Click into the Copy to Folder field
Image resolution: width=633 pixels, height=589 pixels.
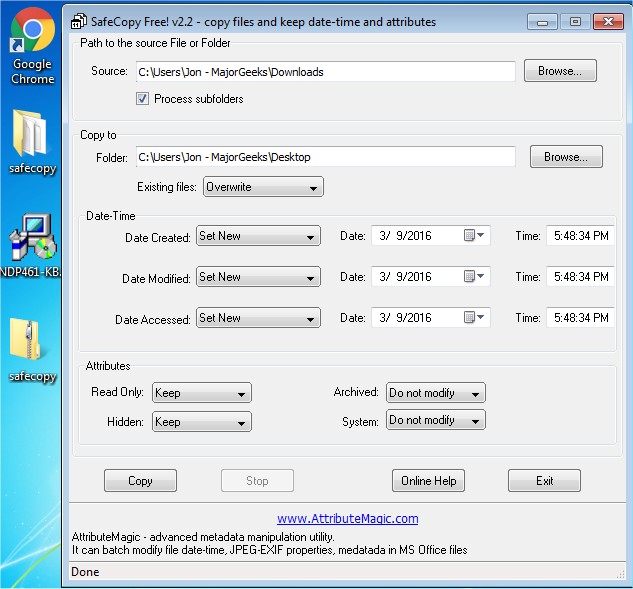(x=326, y=157)
